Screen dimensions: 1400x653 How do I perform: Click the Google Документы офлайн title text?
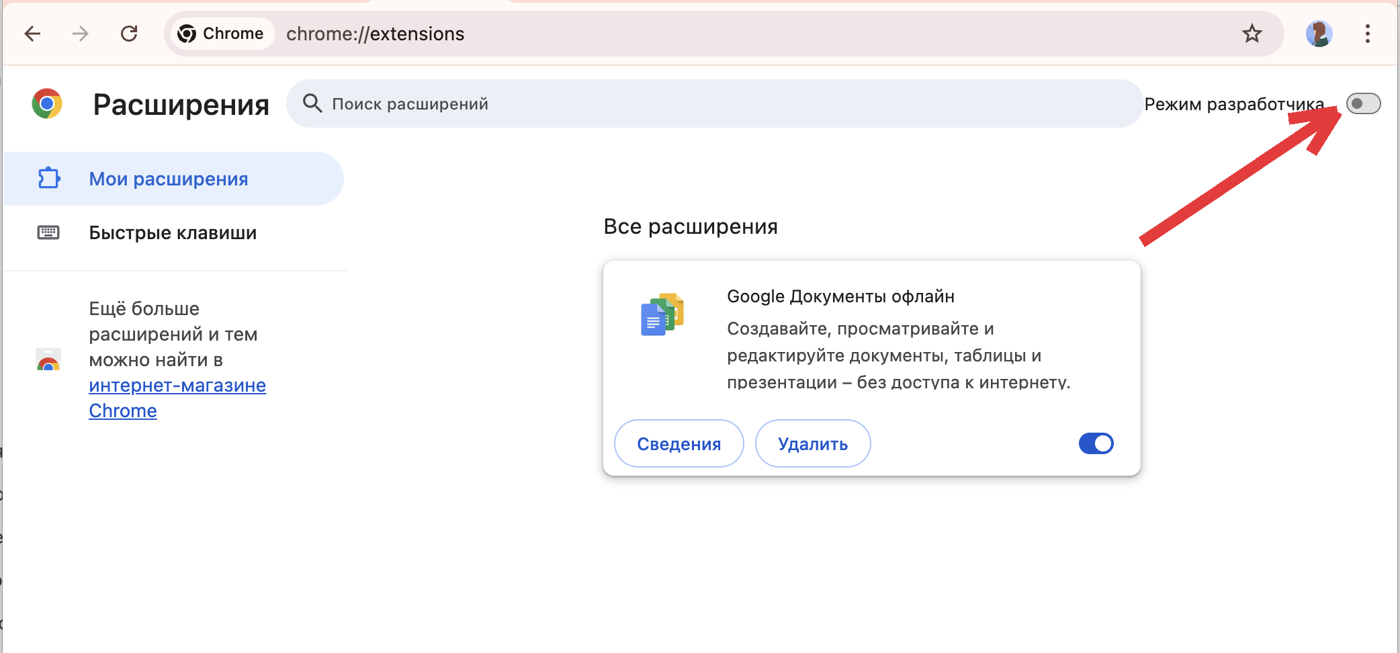click(x=841, y=297)
